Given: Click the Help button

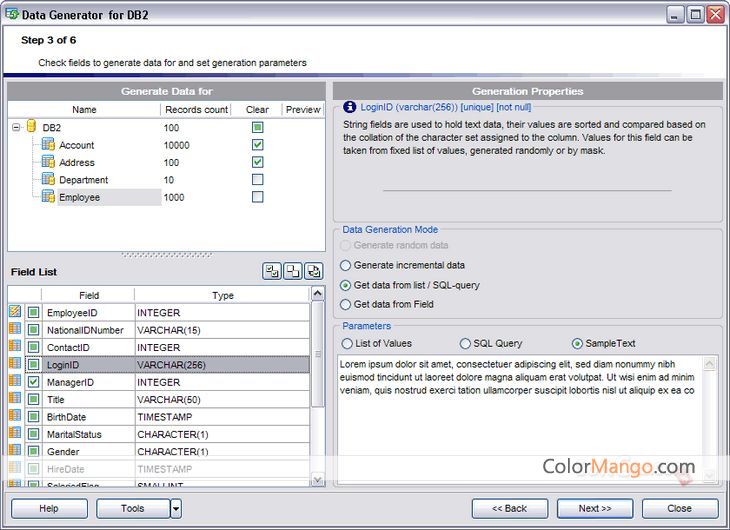Looking at the screenshot, I should pos(49,509).
